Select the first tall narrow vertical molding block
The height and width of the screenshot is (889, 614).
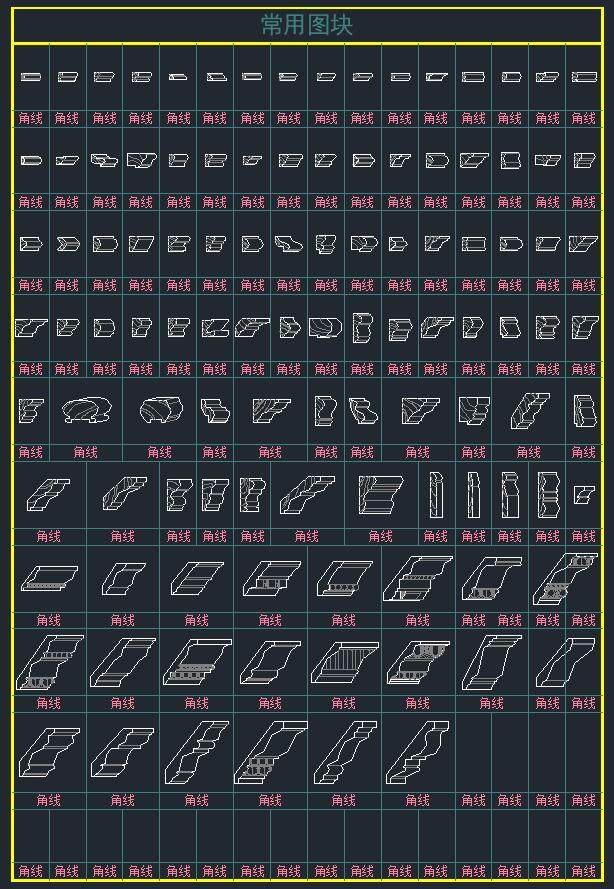click(436, 493)
